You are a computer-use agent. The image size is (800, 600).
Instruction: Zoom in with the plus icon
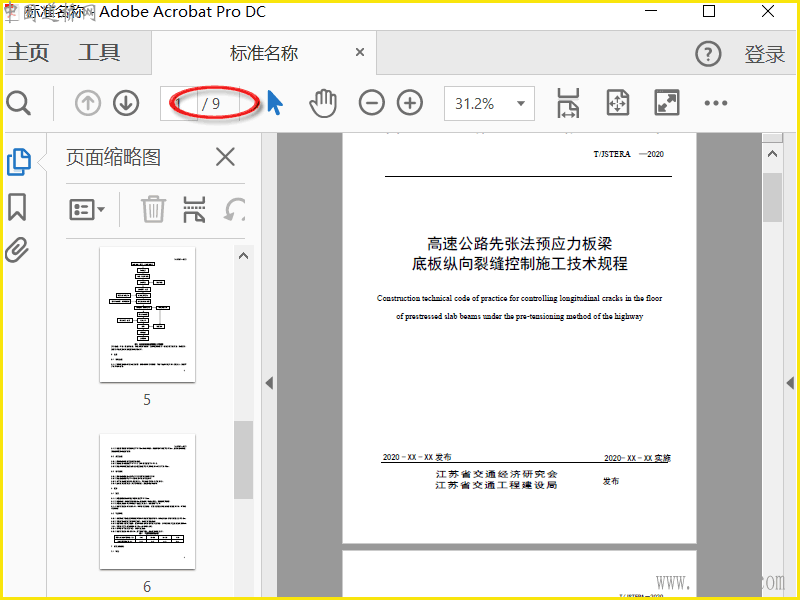coord(410,103)
